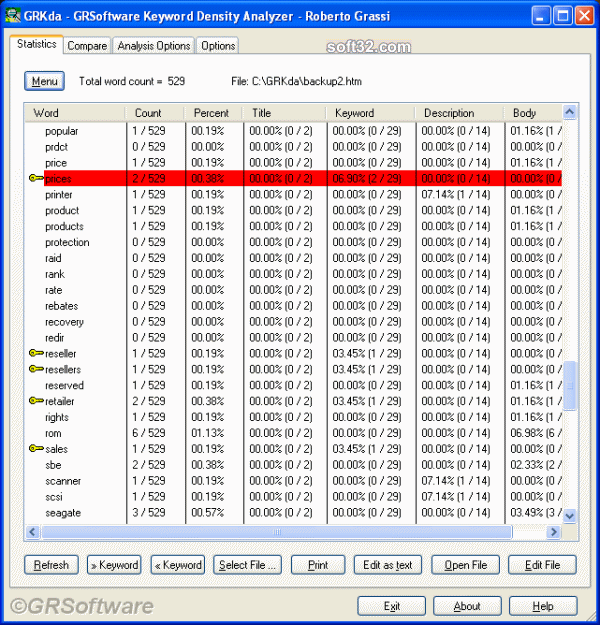
Task: Select the word 'rate' in list
Action: tap(54, 290)
